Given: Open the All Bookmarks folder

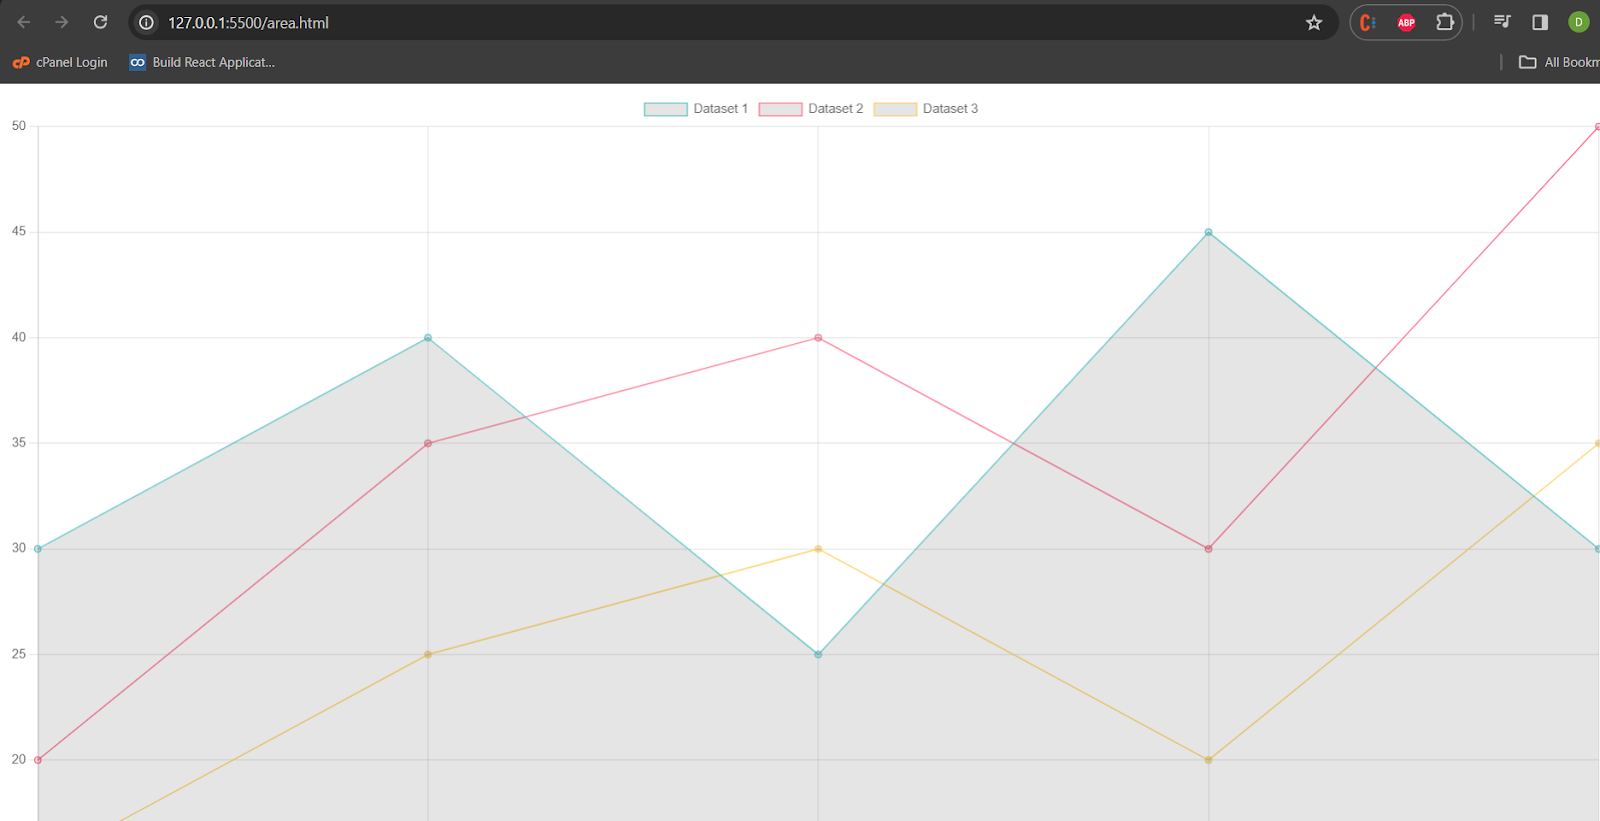Looking at the screenshot, I should (x=1558, y=62).
